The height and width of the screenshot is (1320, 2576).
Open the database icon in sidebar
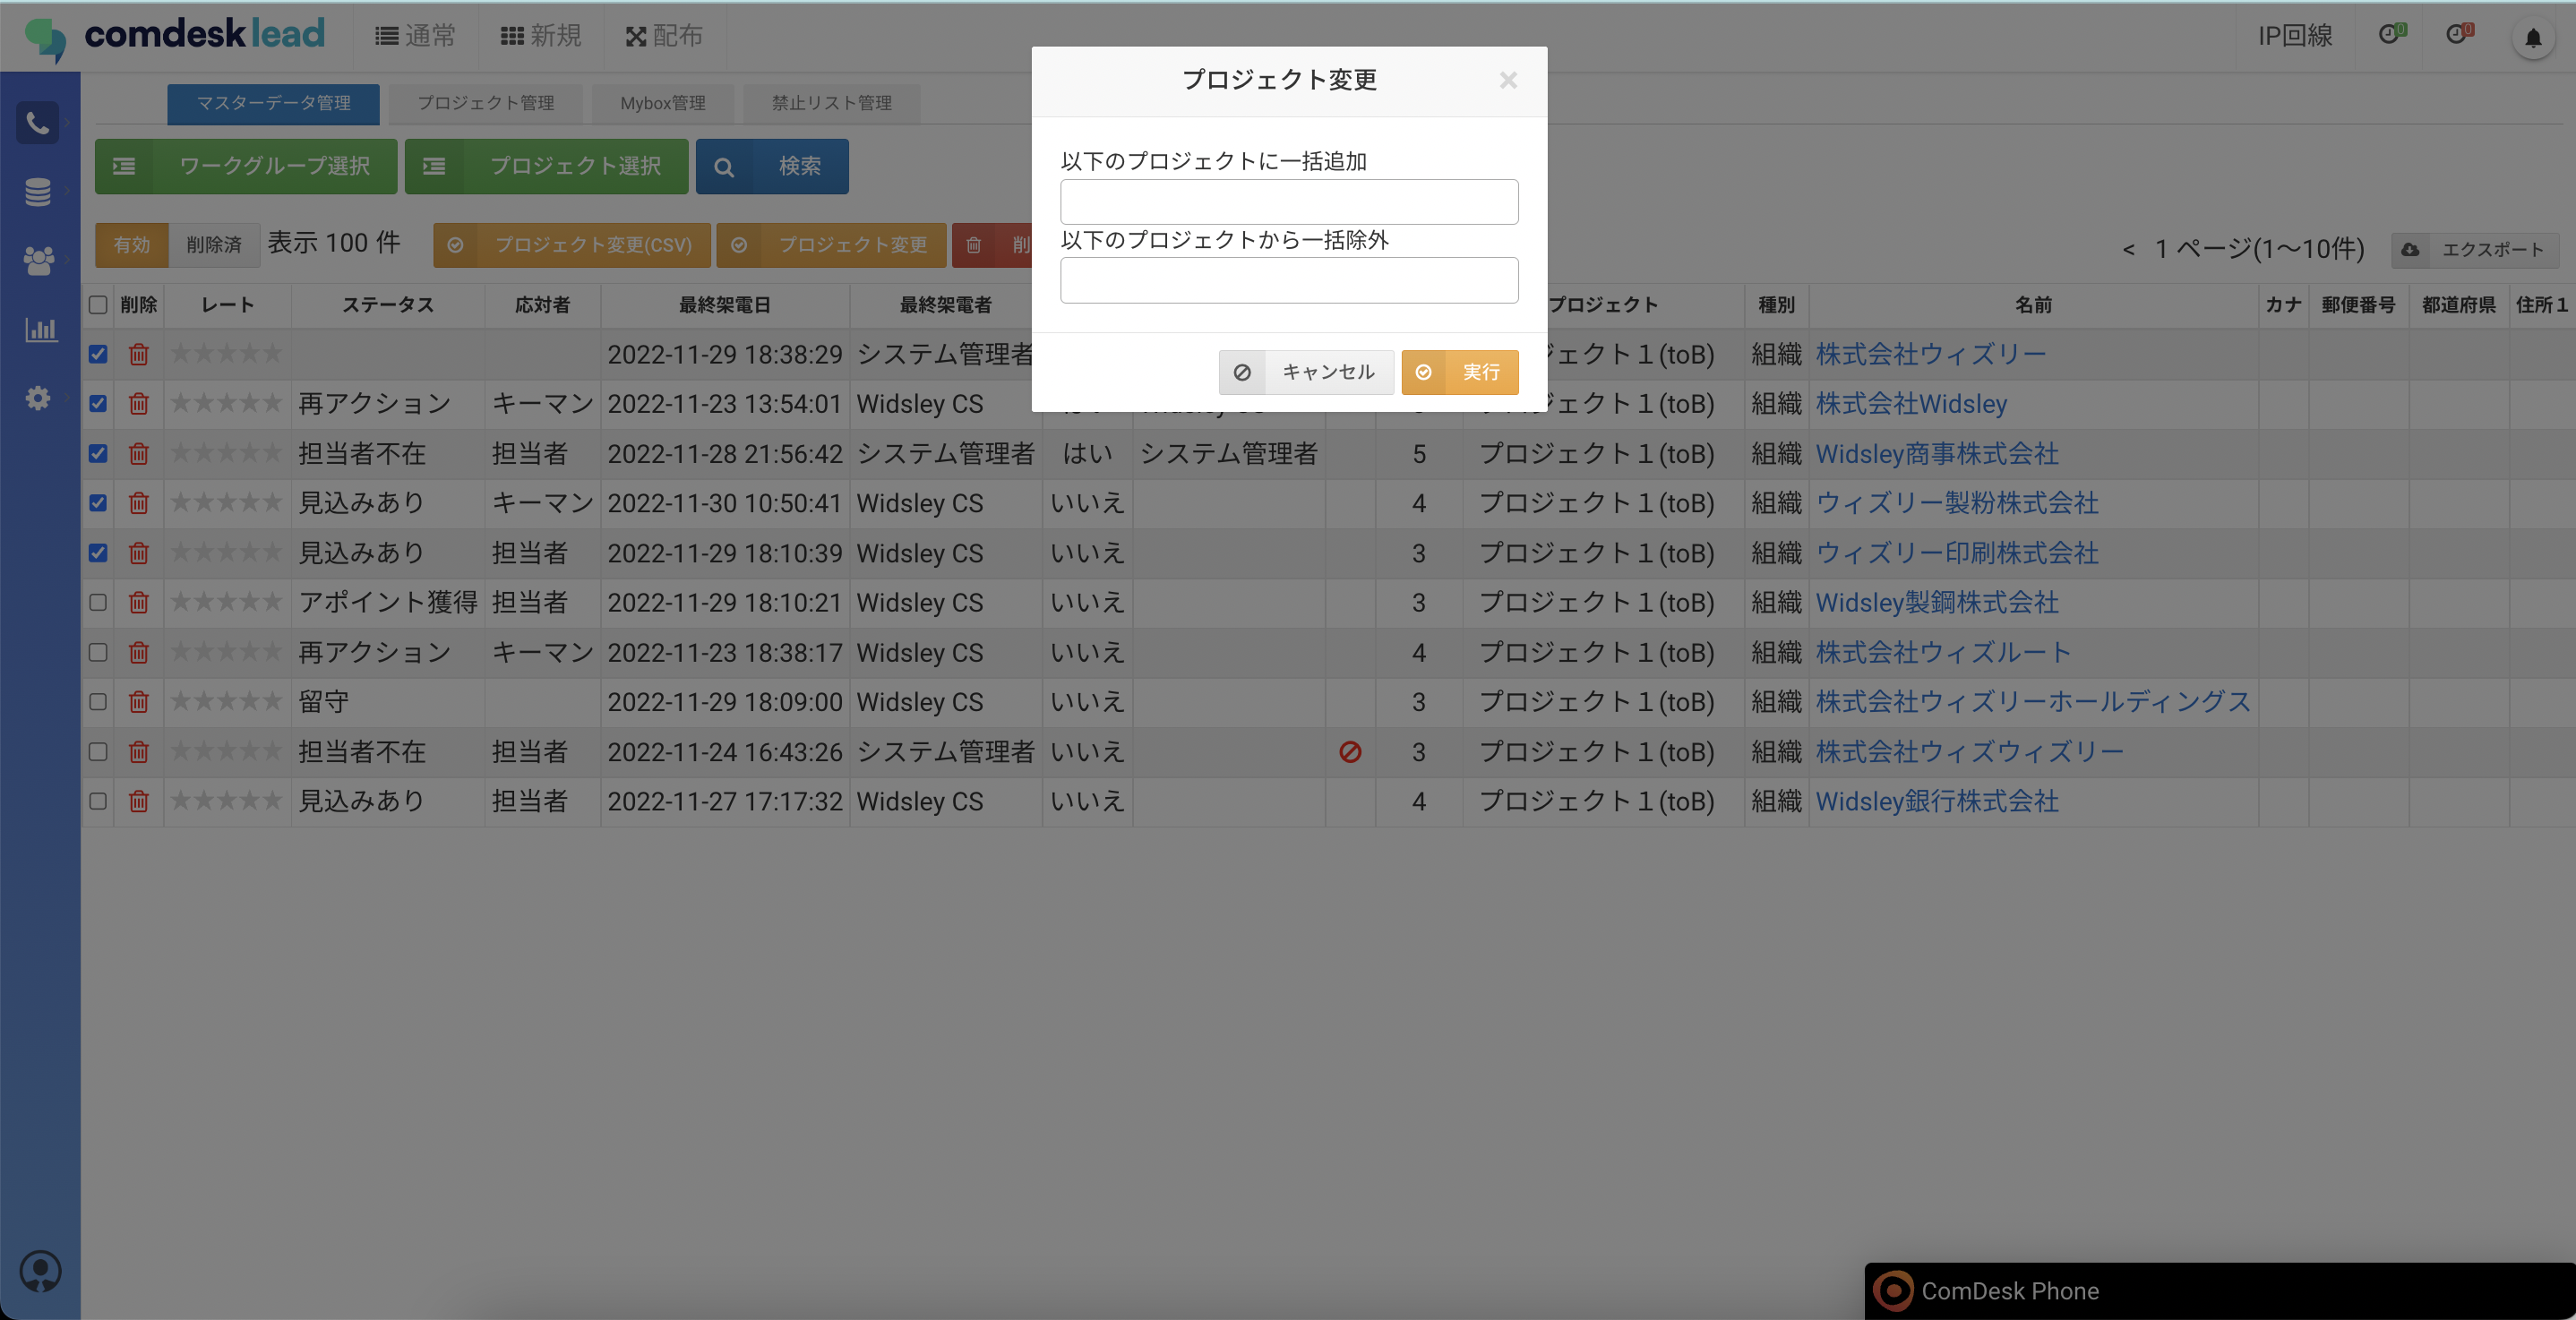(38, 191)
